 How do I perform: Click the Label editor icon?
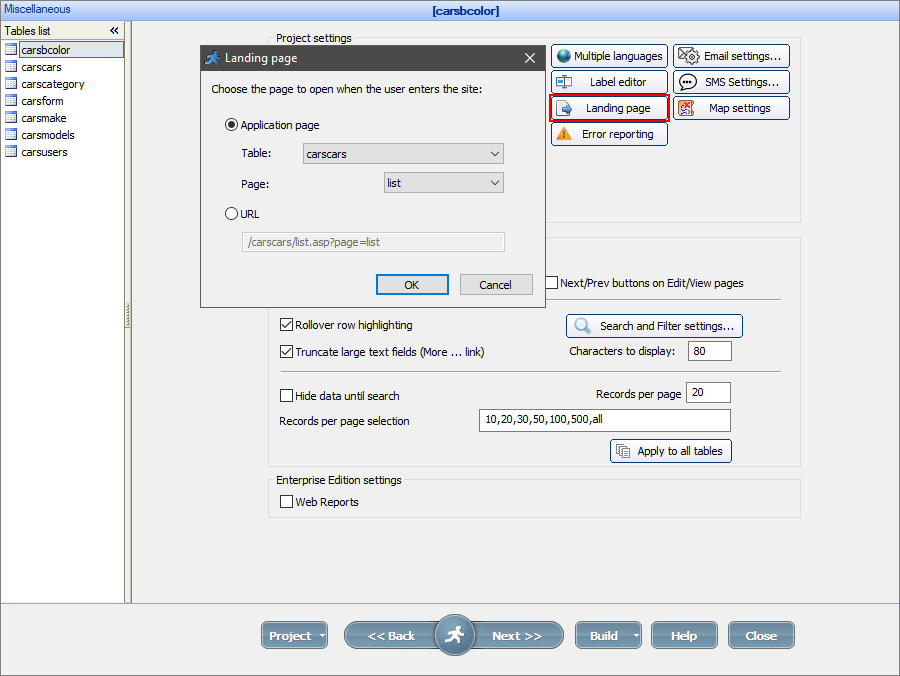(x=562, y=81)
